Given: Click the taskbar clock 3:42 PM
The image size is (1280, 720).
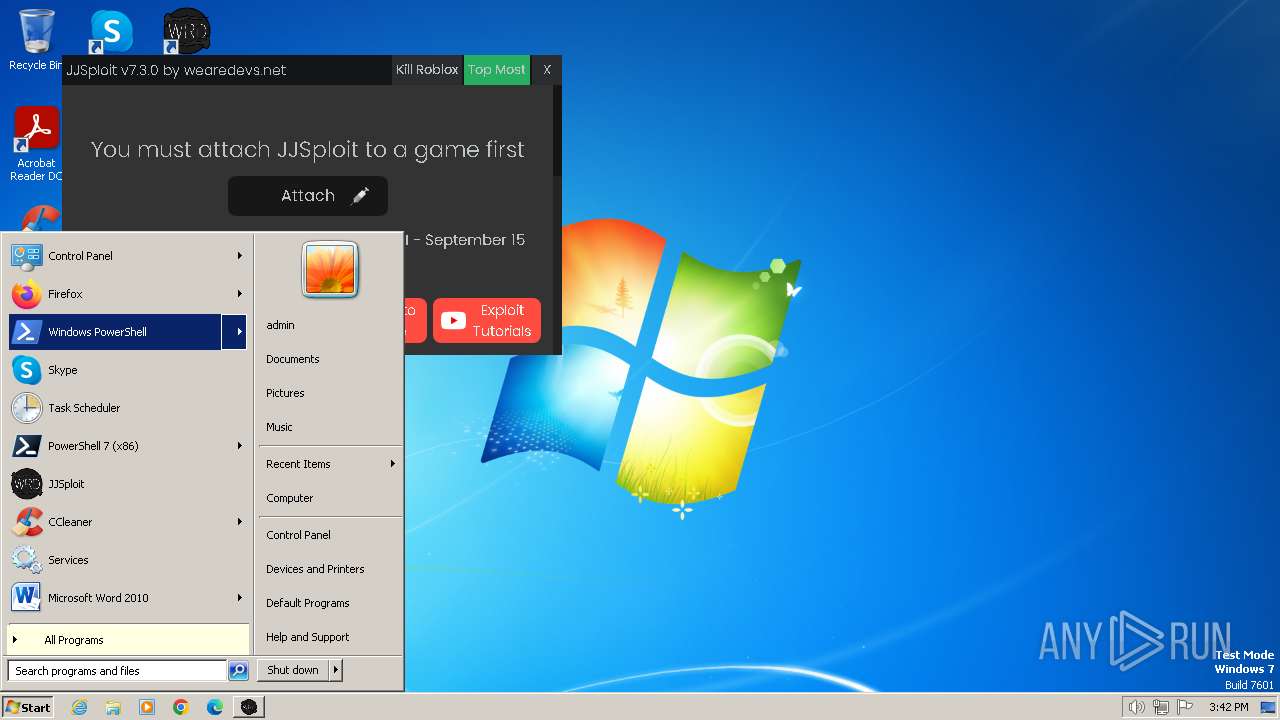Looking at the screenshot, I should point(1228,707).
